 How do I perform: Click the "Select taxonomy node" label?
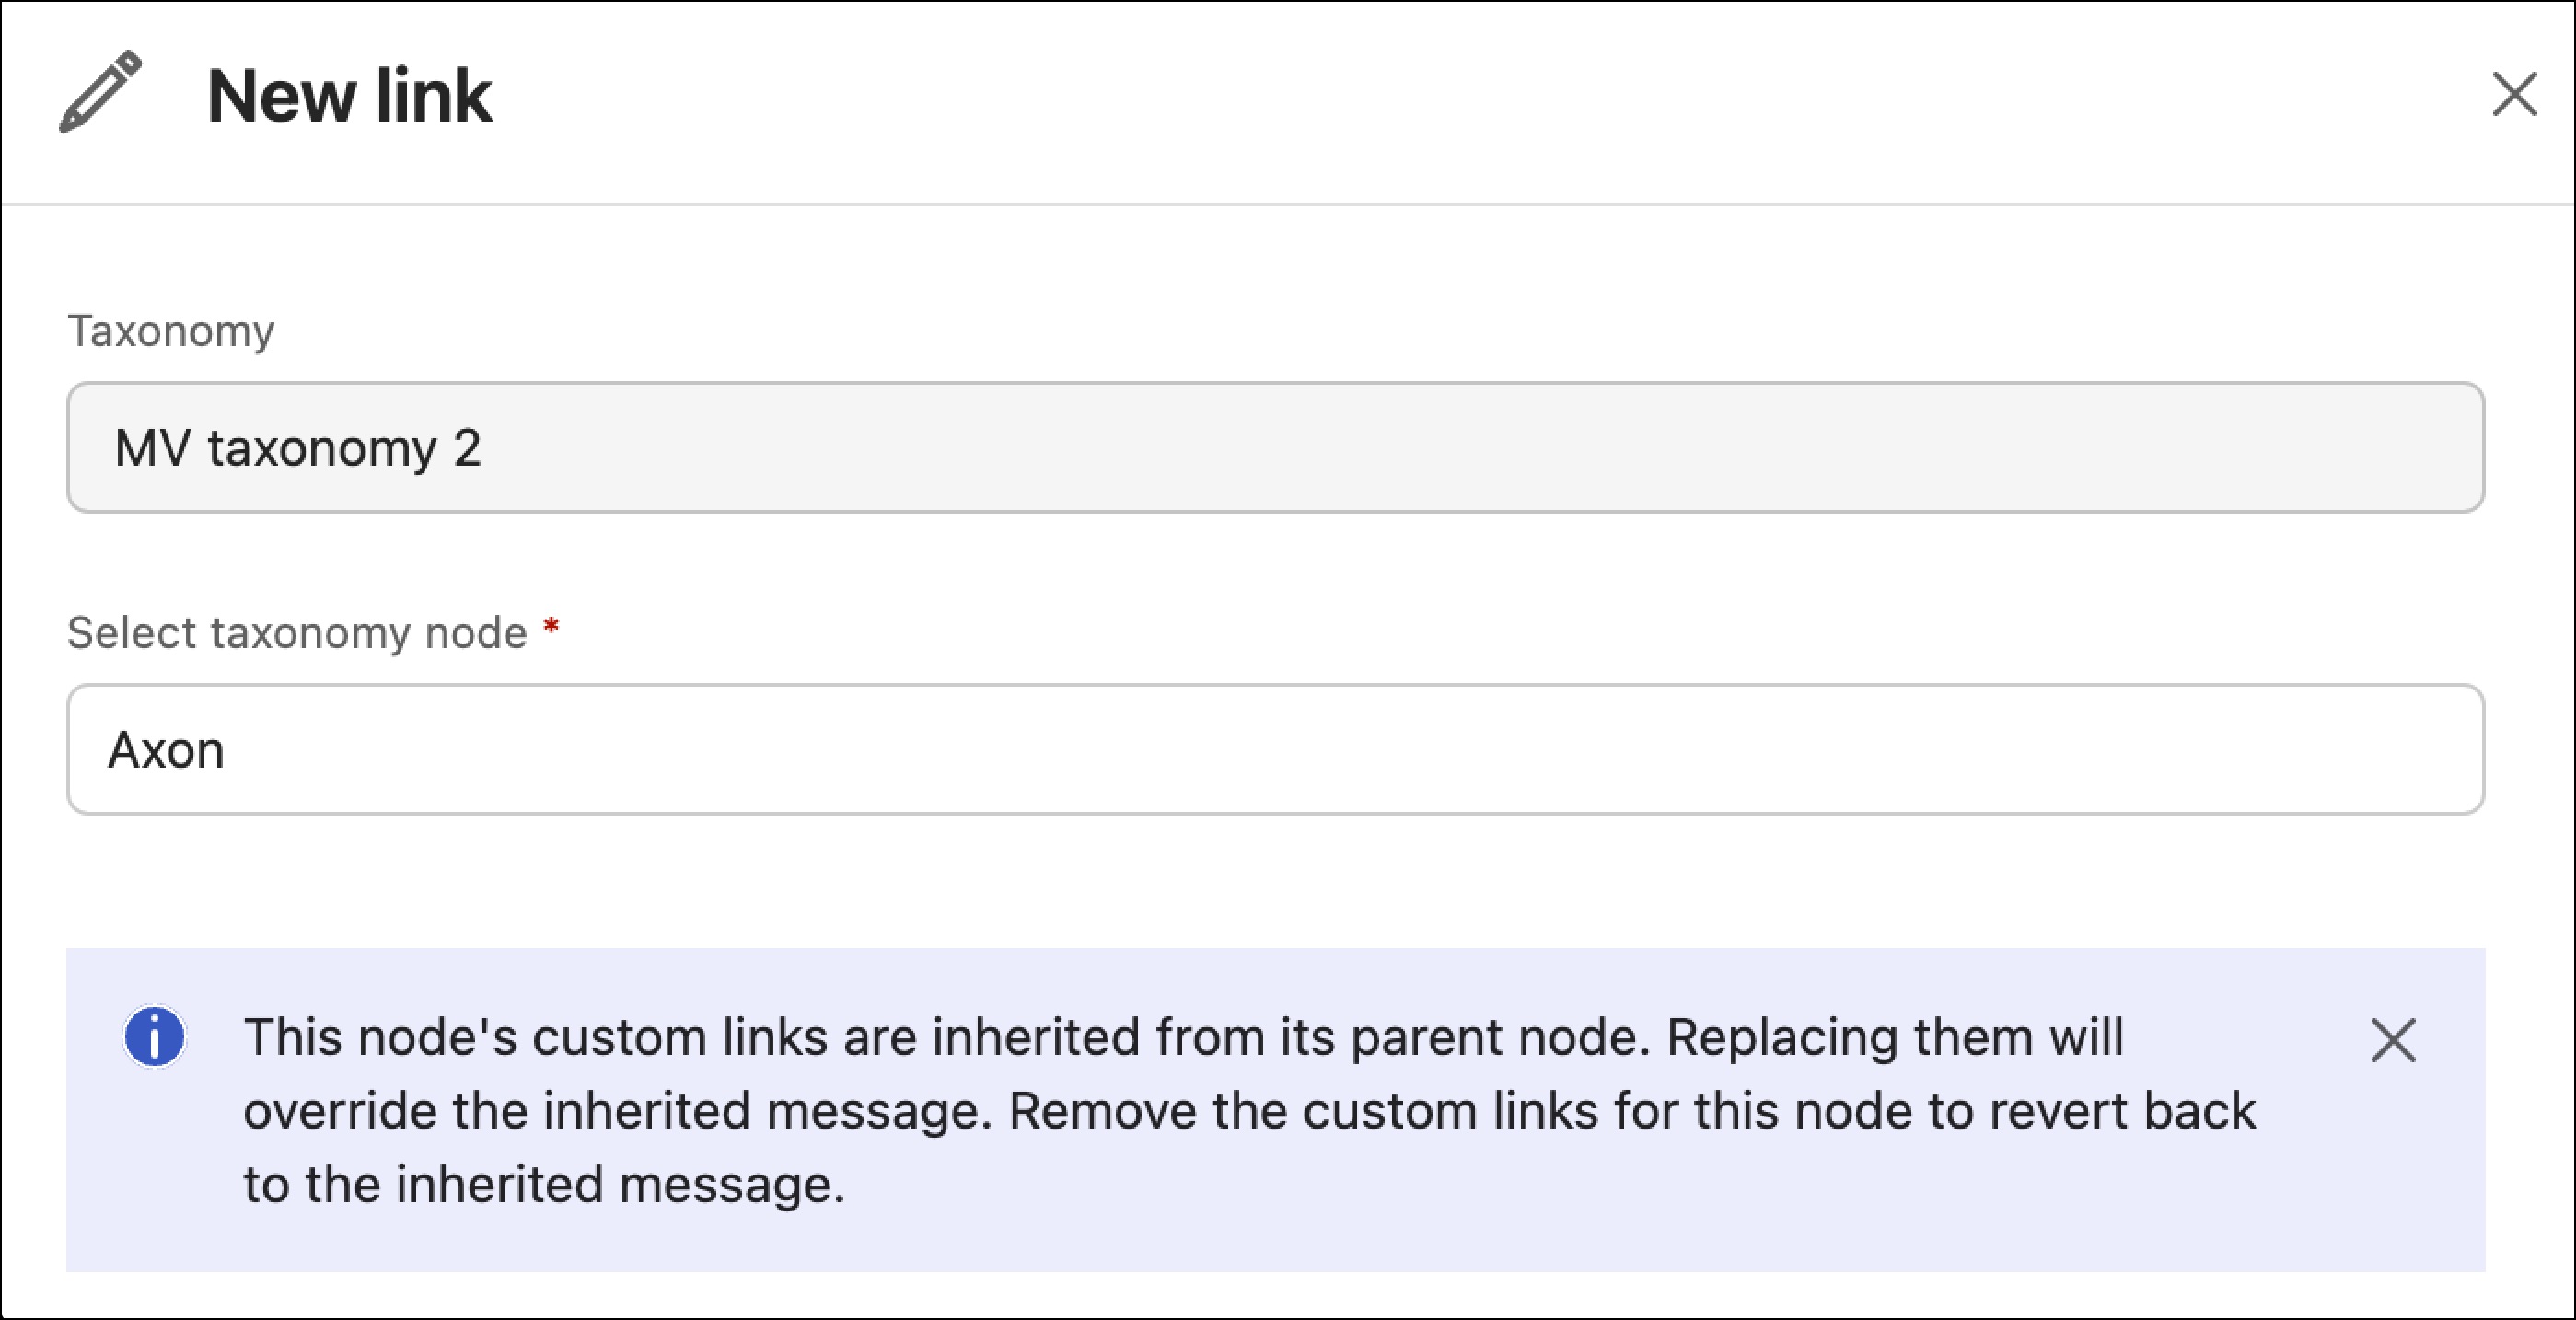click(x=297, y=633)
